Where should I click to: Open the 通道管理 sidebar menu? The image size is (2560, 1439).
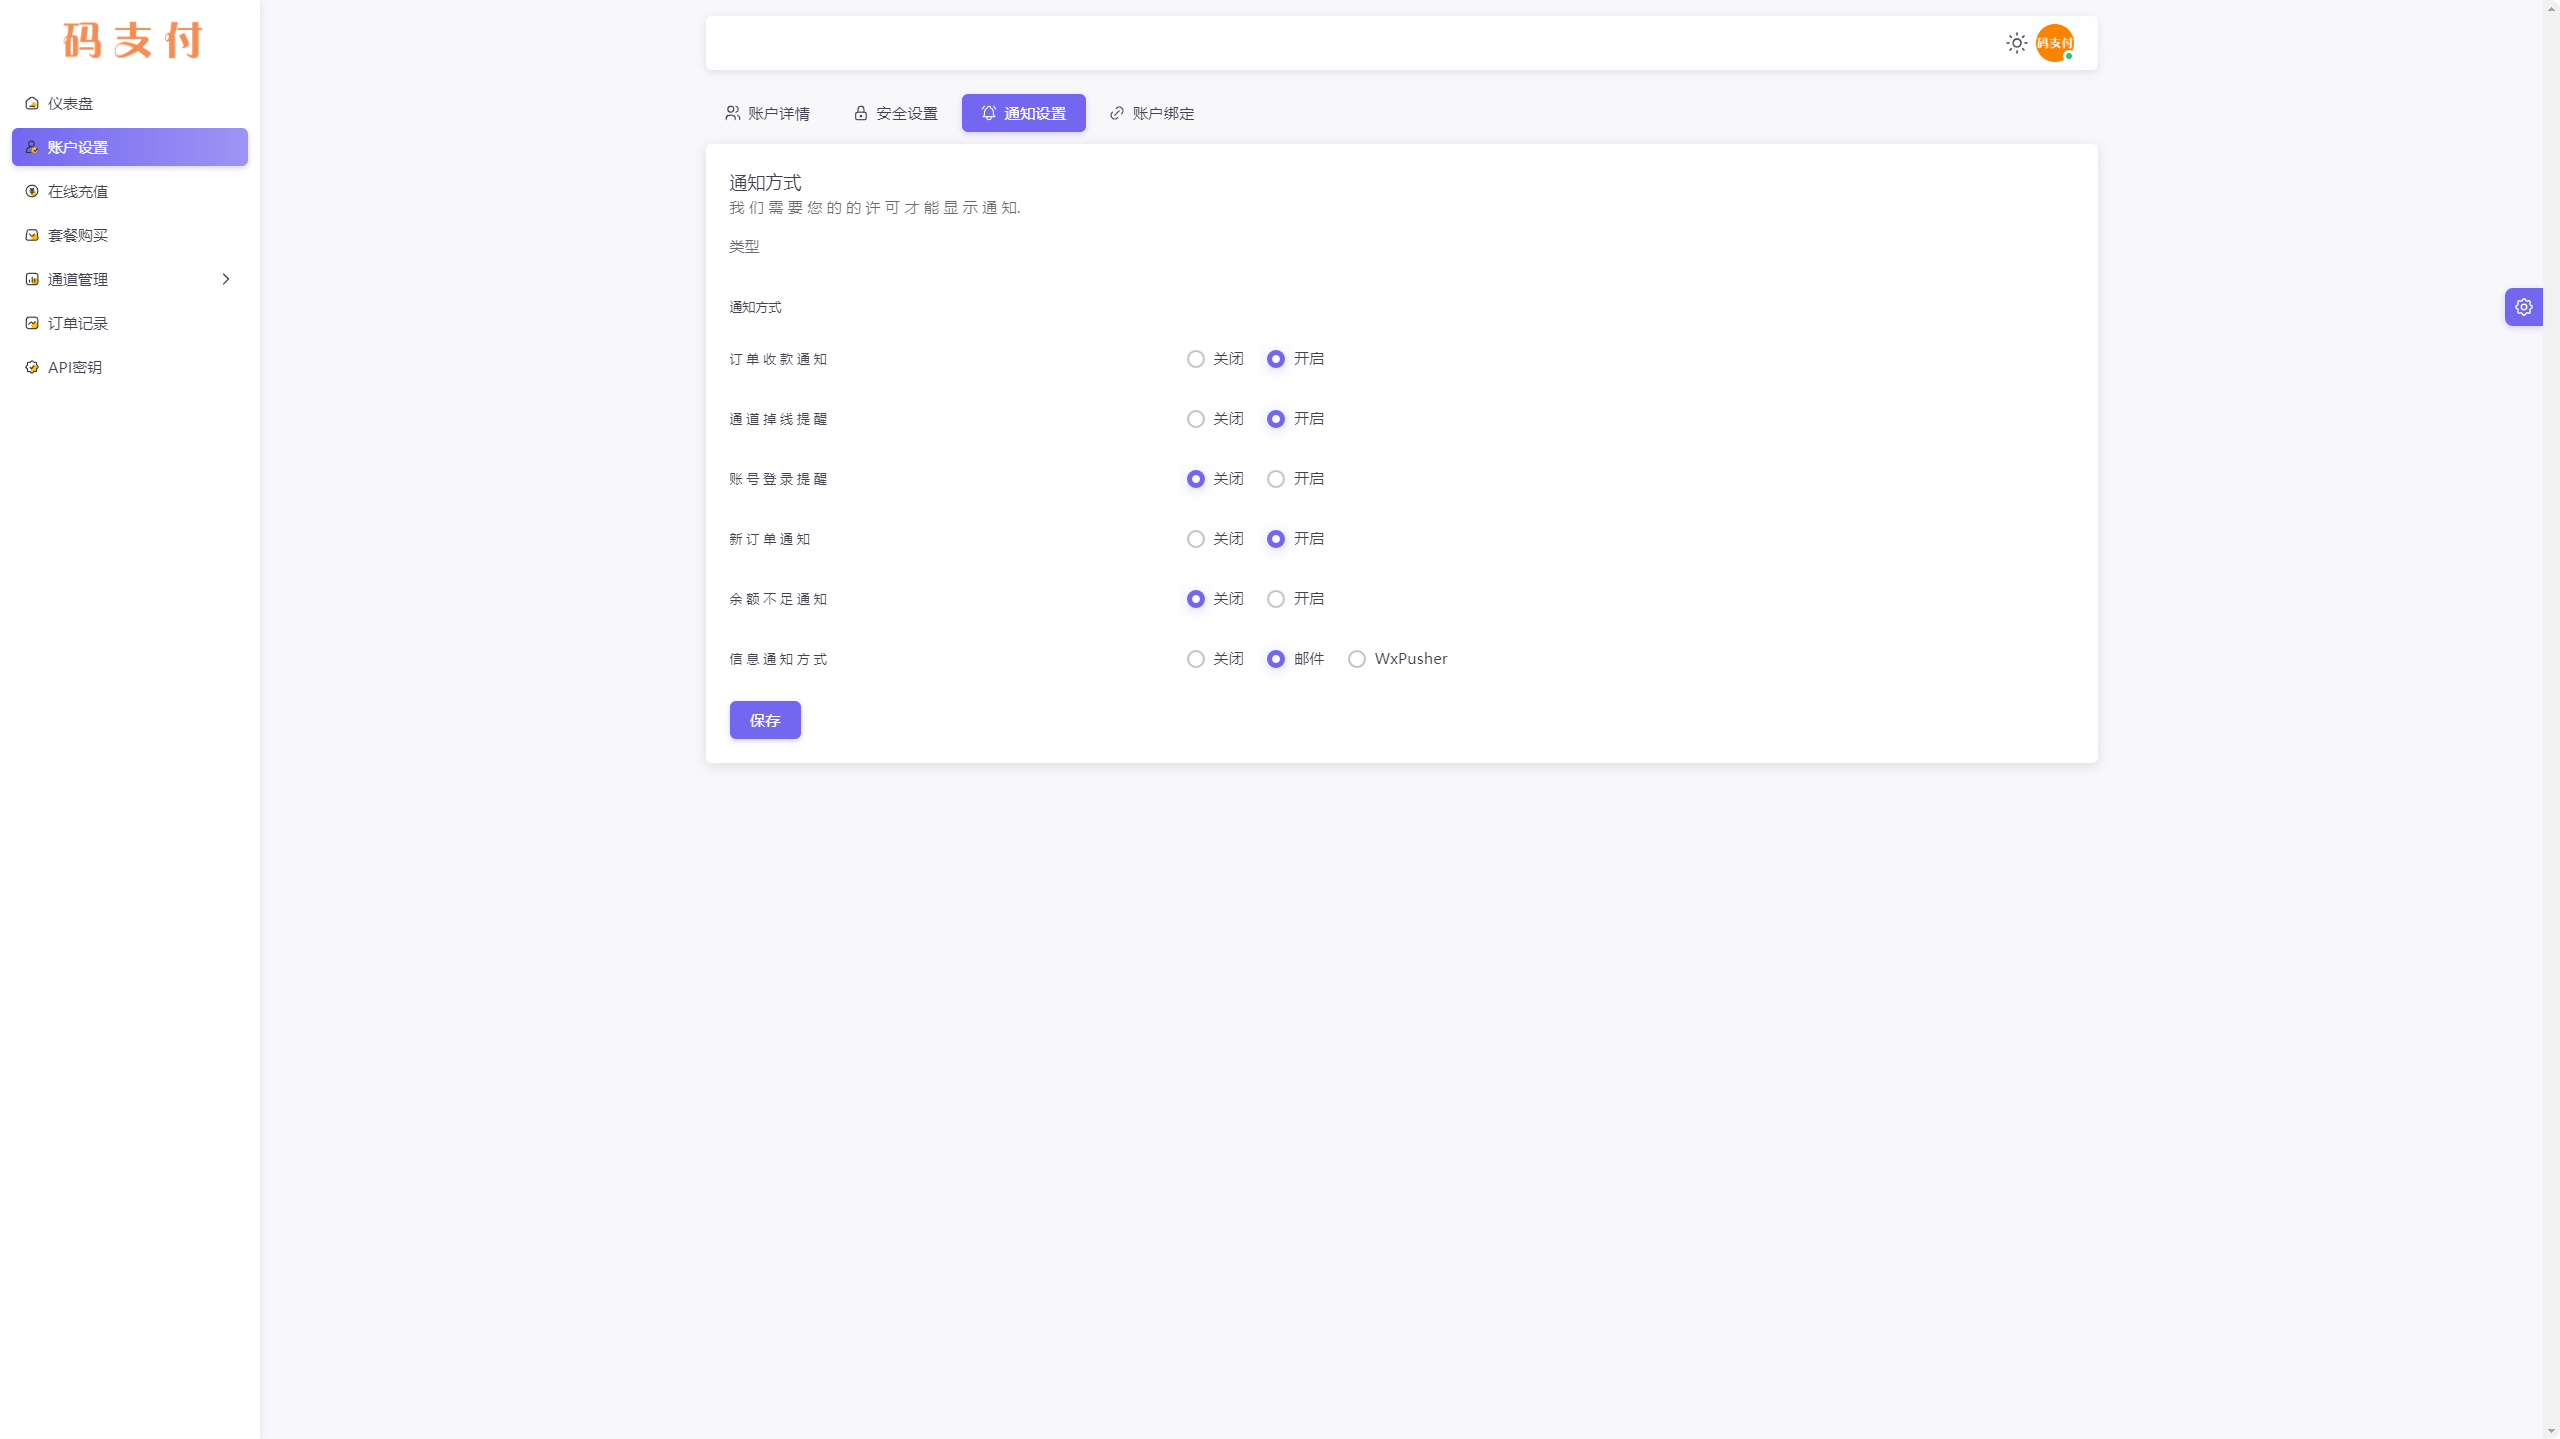pos(78,279)
